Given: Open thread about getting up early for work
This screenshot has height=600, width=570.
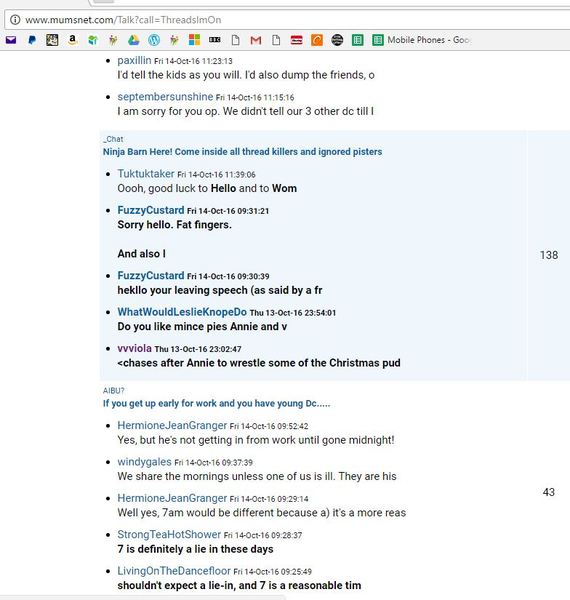Looking at the screenshot, I should [217, 403].
